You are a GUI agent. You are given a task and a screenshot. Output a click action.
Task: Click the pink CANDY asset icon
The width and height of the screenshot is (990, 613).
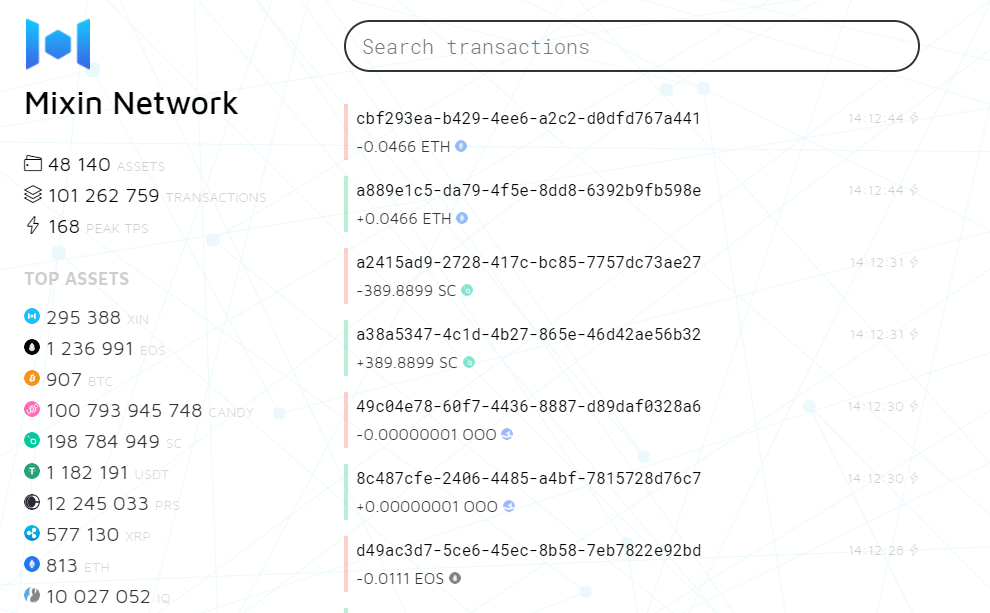32,410
